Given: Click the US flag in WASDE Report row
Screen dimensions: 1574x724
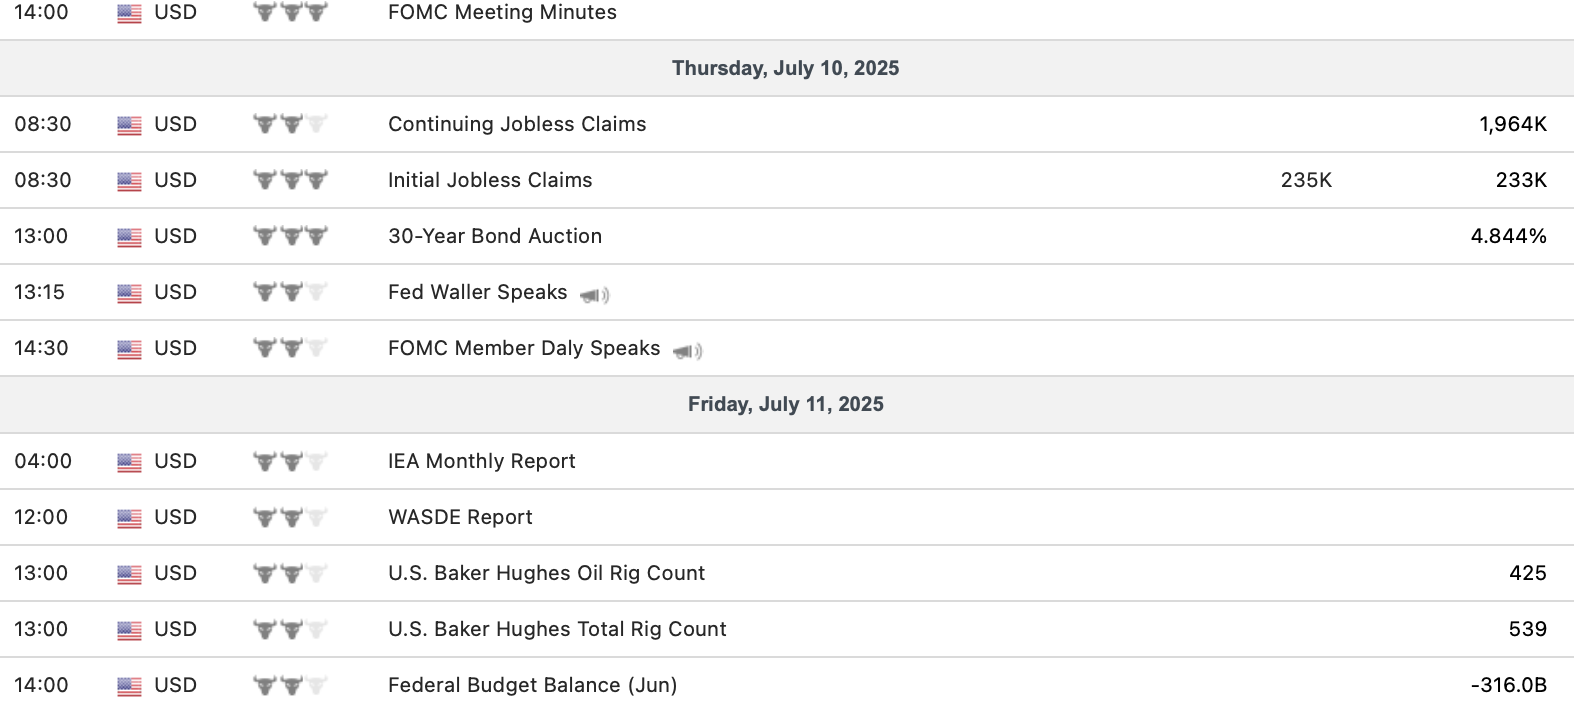Looking at the screenshot, I should [129, 518].
